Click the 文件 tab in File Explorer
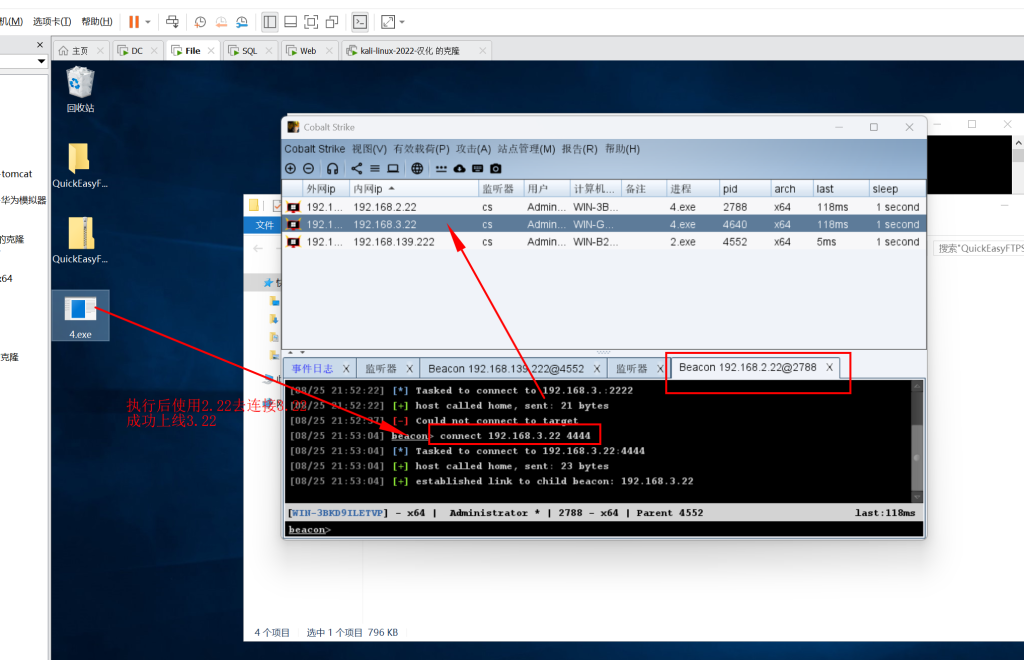 point(264,225)
